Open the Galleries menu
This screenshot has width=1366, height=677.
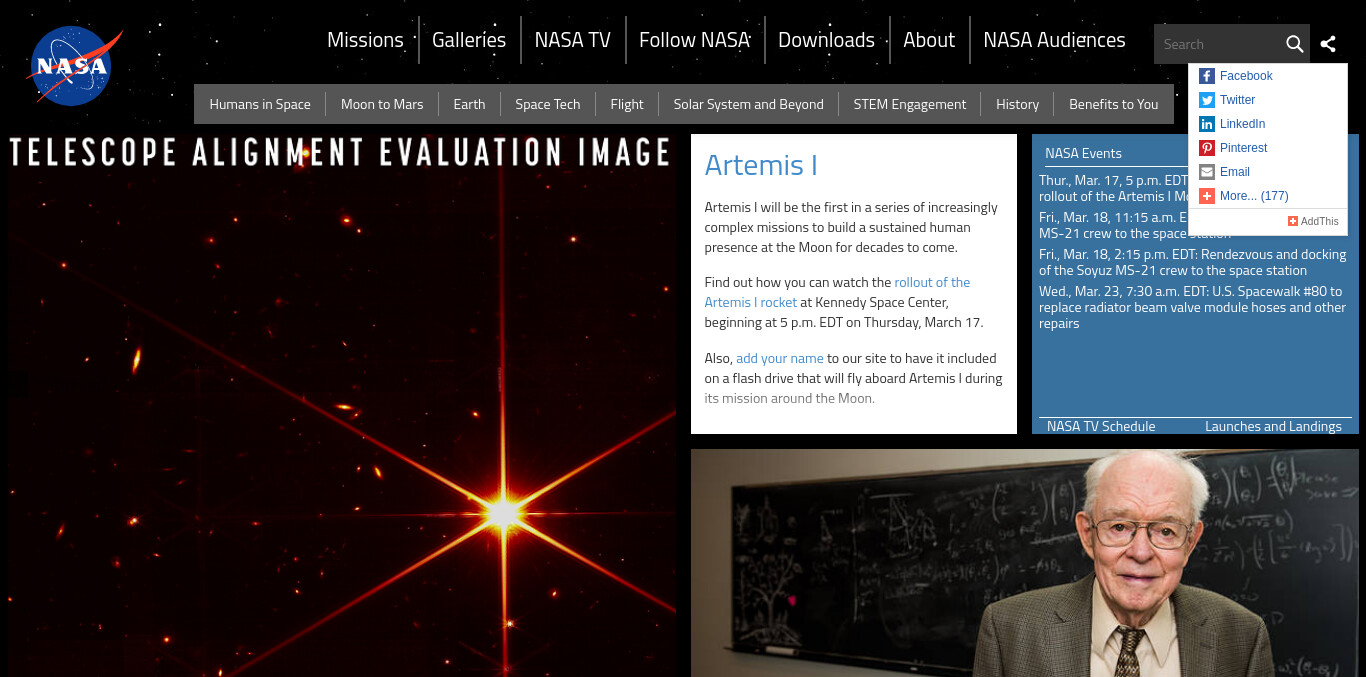coord(469,40)
